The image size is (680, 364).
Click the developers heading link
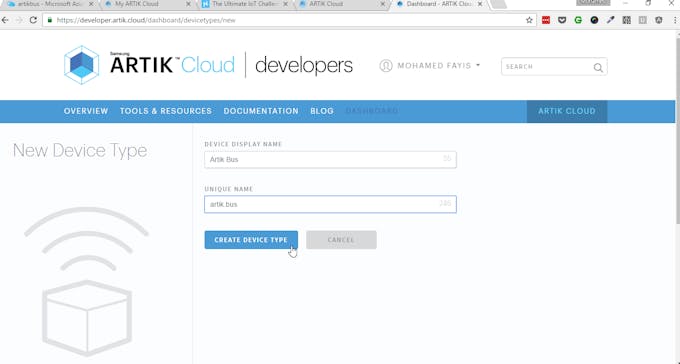[x=304, y=66]
